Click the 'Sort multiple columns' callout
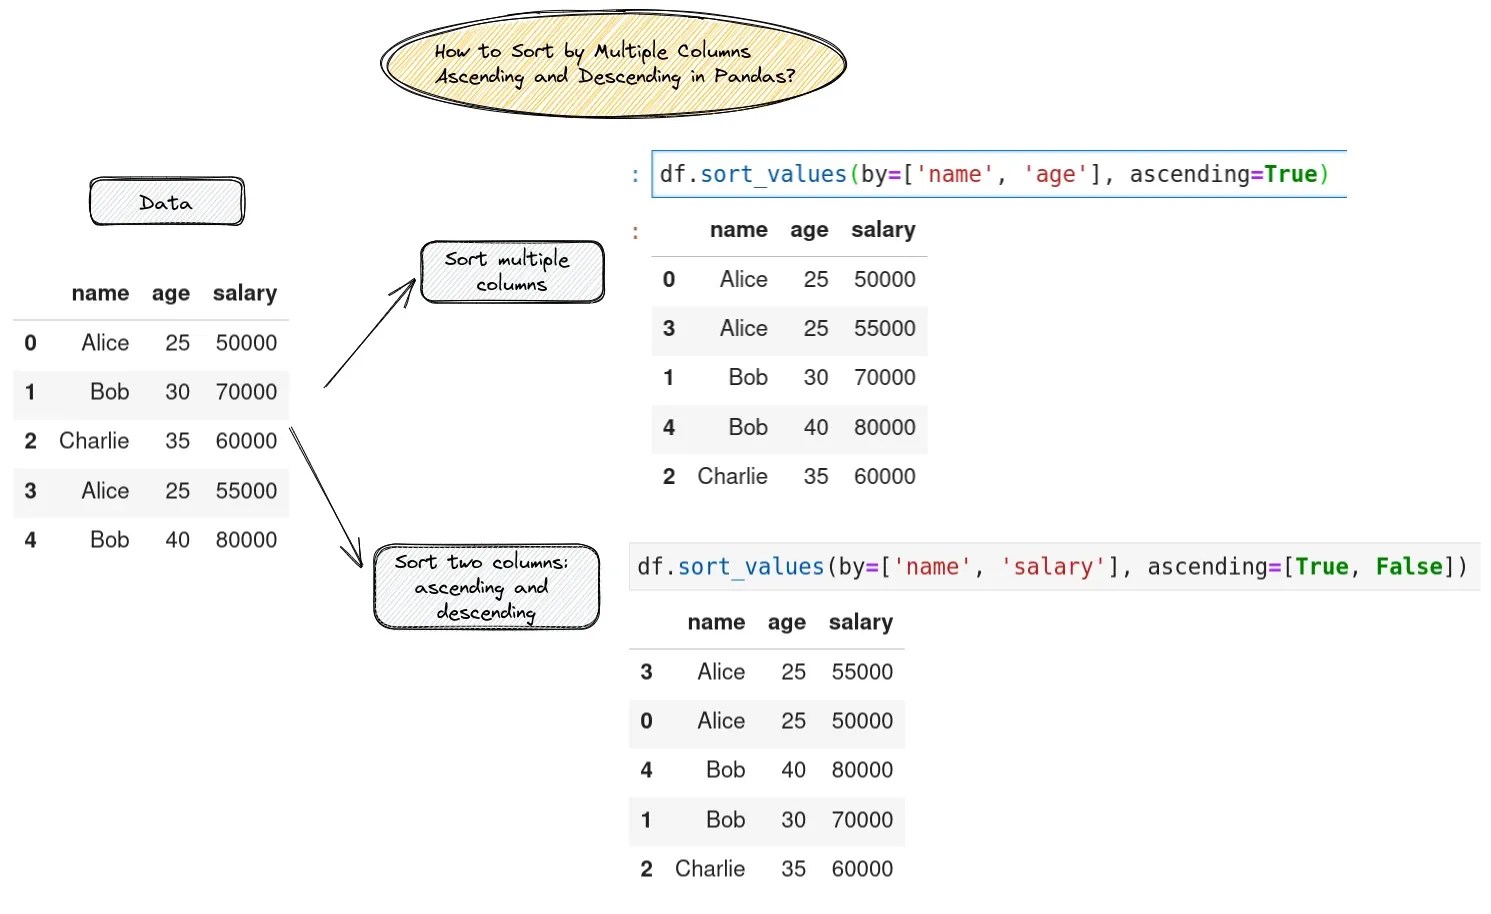 (511, 271)
